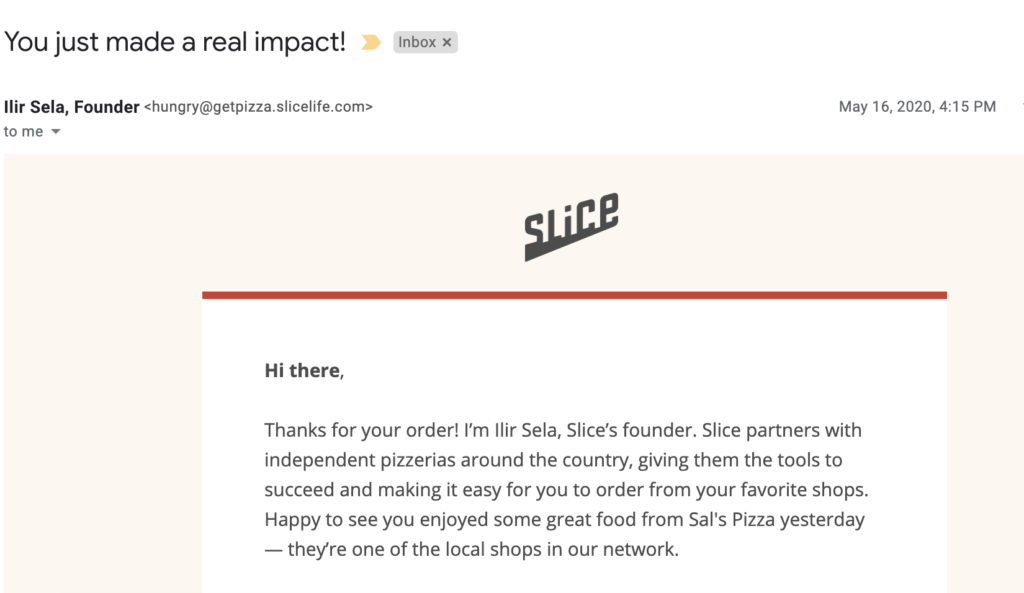Viewport: 1024px width, 593px height.
Task: Click the bold "Hi there" greeting
Action: pyautogui.click(x=302, y=370)
